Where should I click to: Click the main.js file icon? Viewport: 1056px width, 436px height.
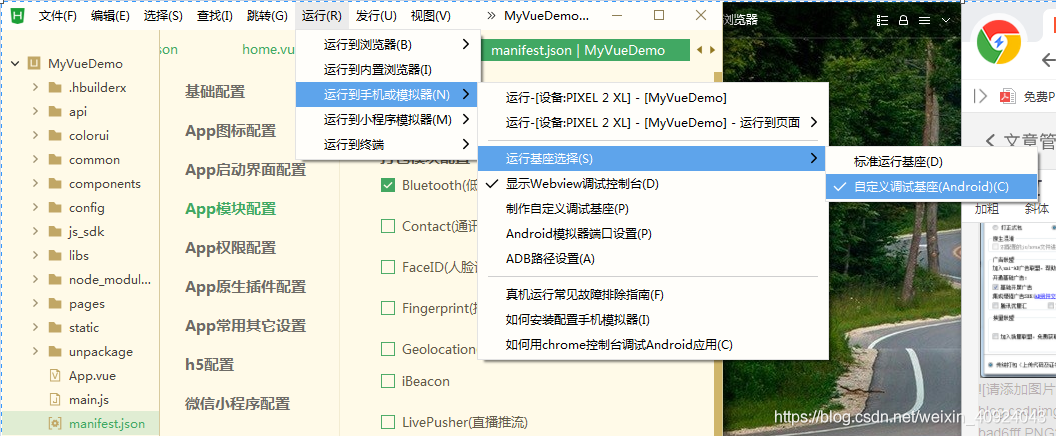pyautogui.click(x=56, y=400)
